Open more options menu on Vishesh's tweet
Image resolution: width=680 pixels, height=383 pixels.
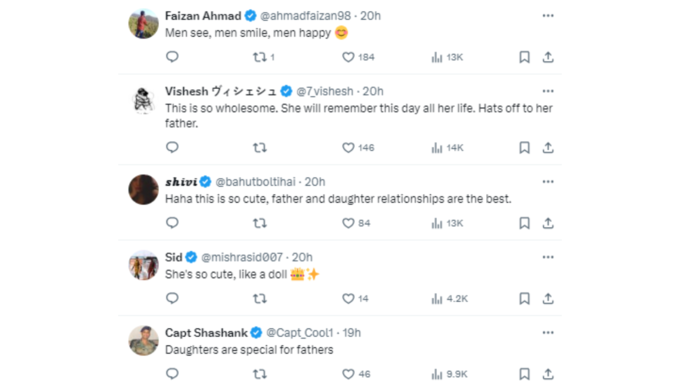tap(548, 91)
